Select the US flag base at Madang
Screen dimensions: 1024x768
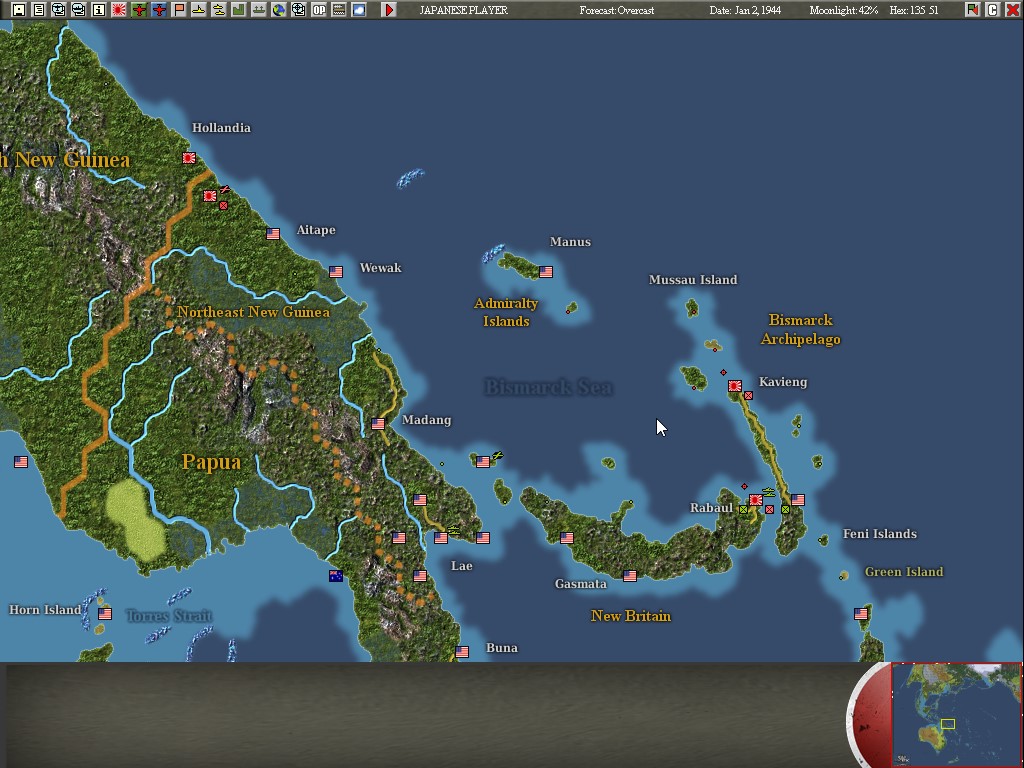pos(378,424)
